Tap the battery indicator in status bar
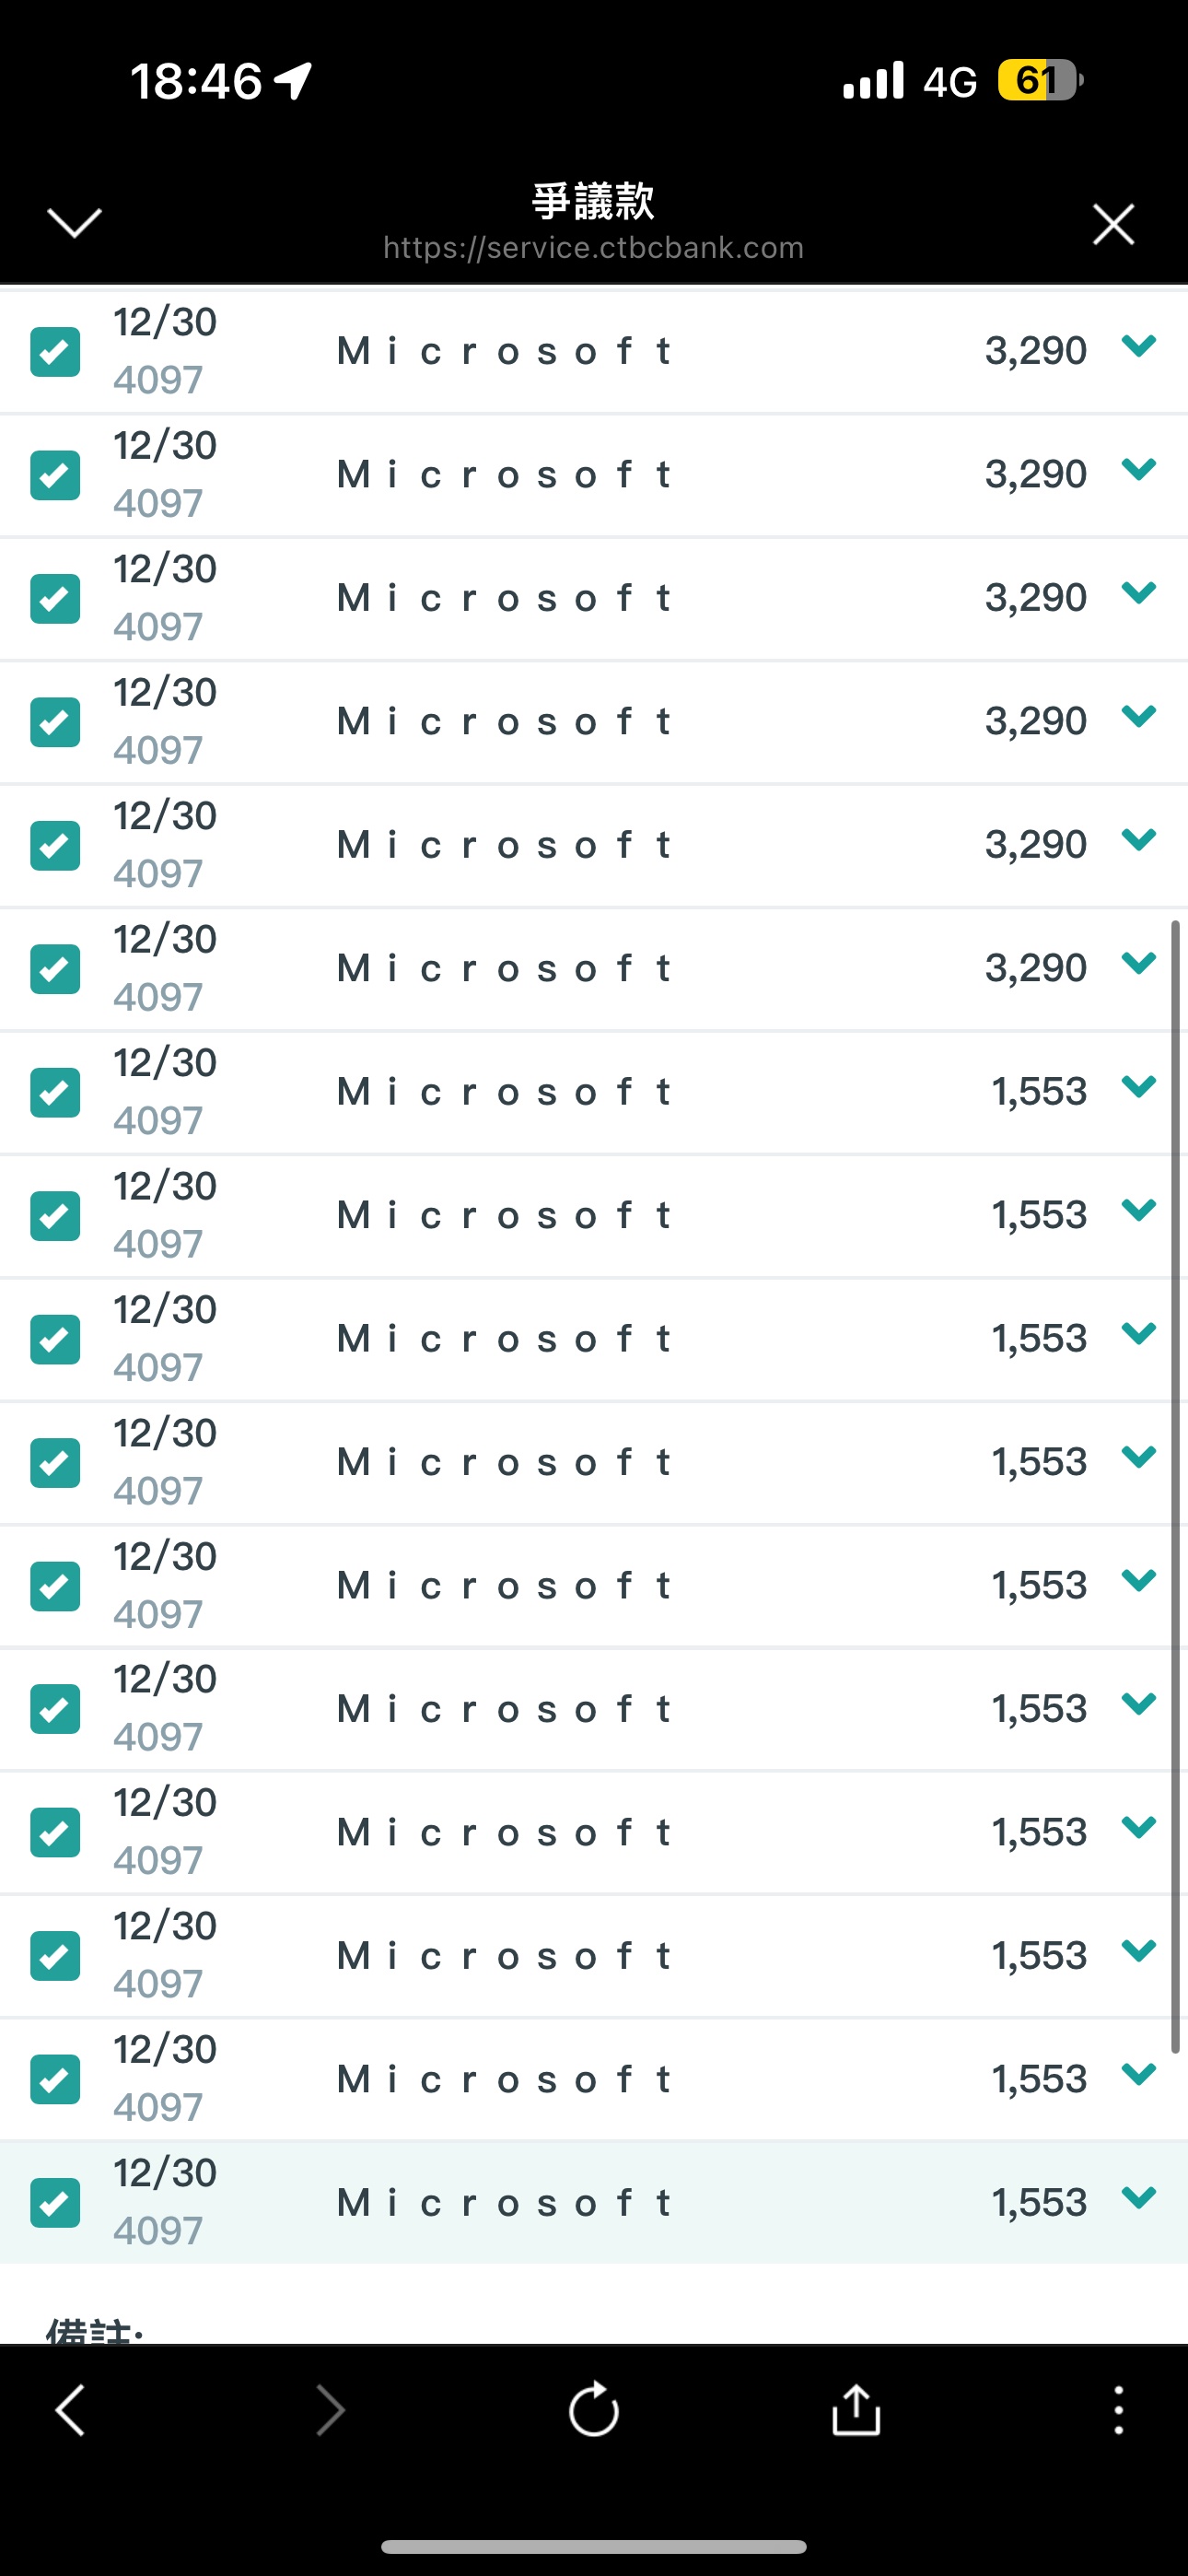The image size is (1188, 2576). (x=1040, y=80)
